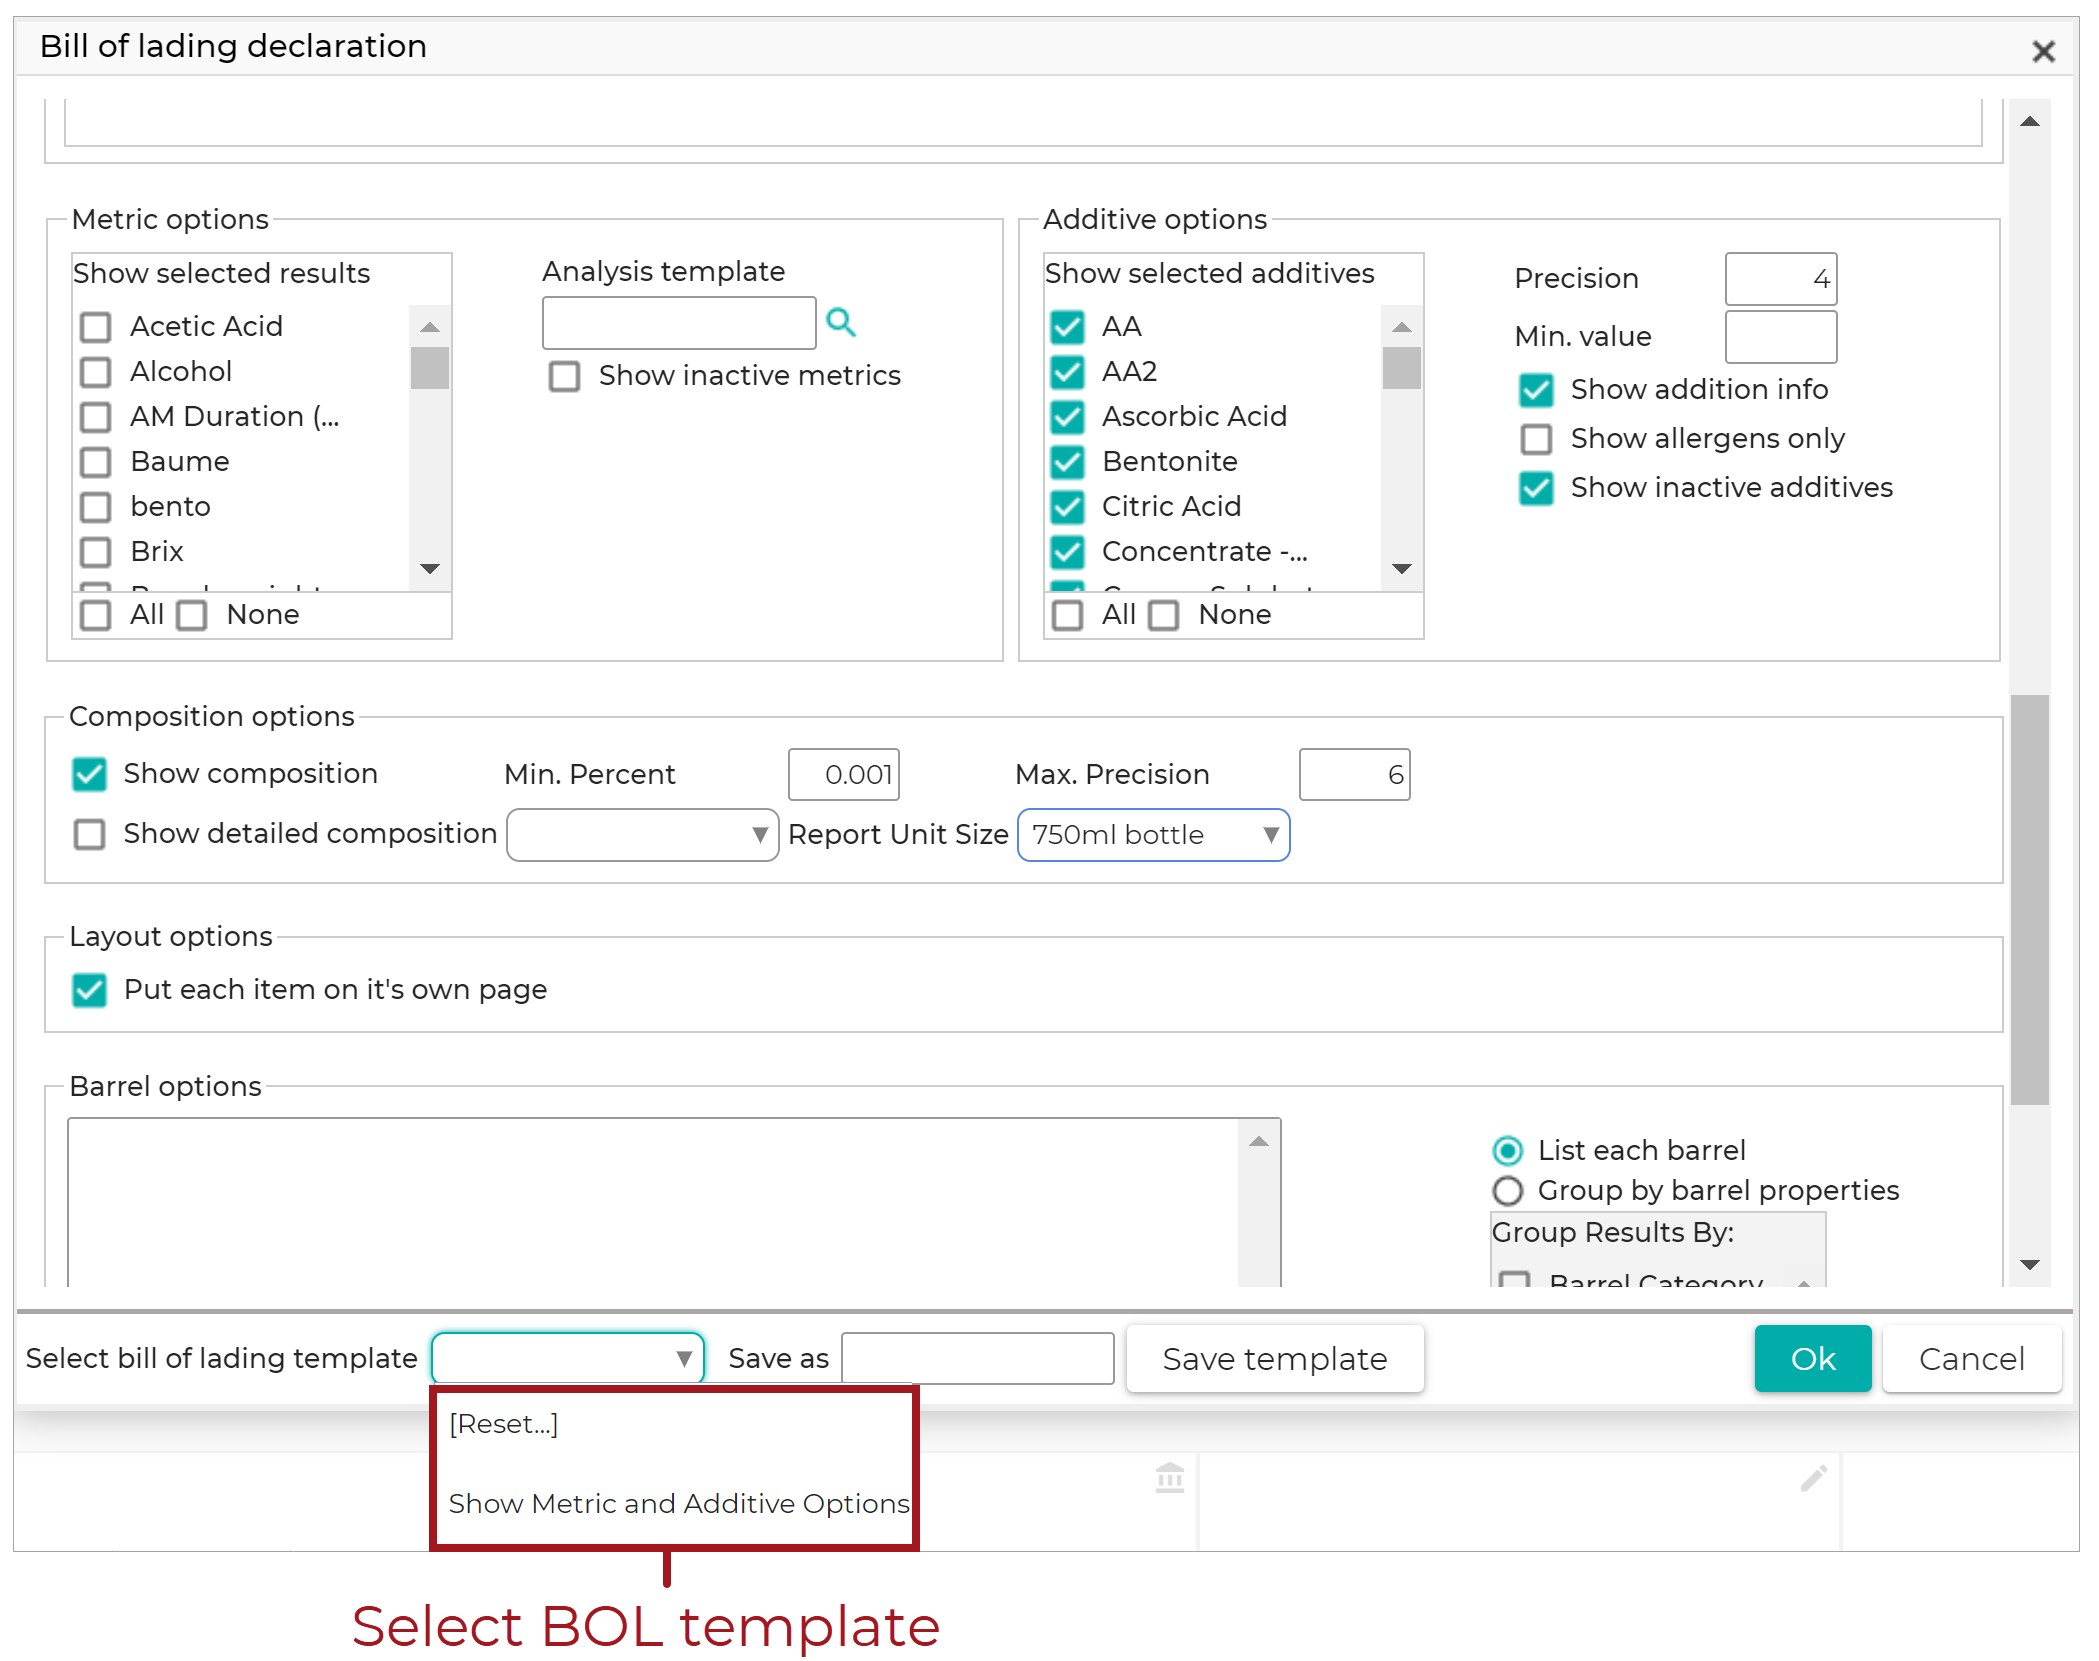The image size is (2099, 1661).
Task: Select None in Show selected results
Action: tap(192, 615)
